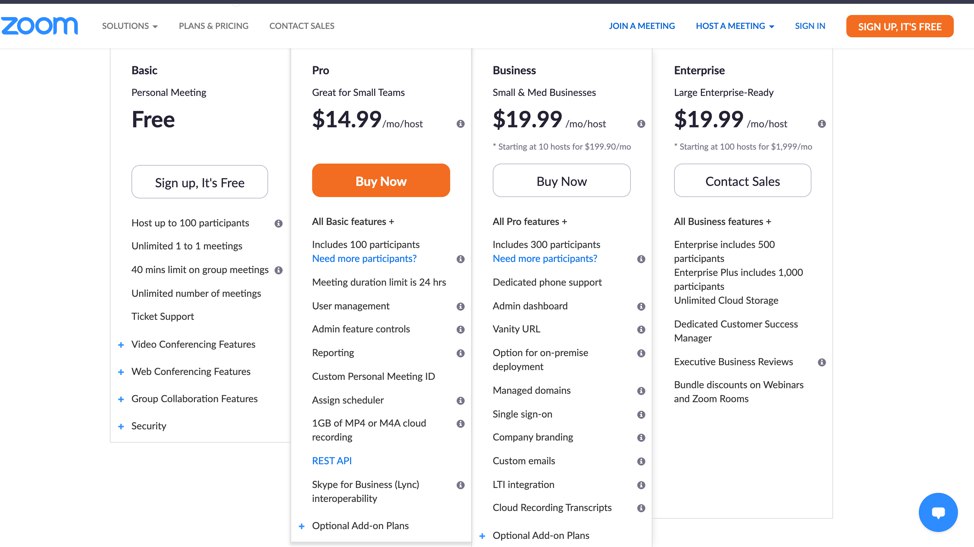Click info icon for Admin feature controls
Screen dimensions: 974x547
pyautogui.click(x=460, y=330)
